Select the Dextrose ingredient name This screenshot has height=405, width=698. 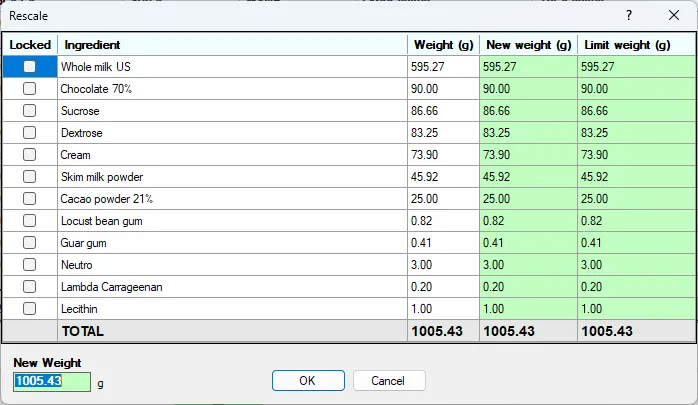pyautogui.click(x=232, y=133)
